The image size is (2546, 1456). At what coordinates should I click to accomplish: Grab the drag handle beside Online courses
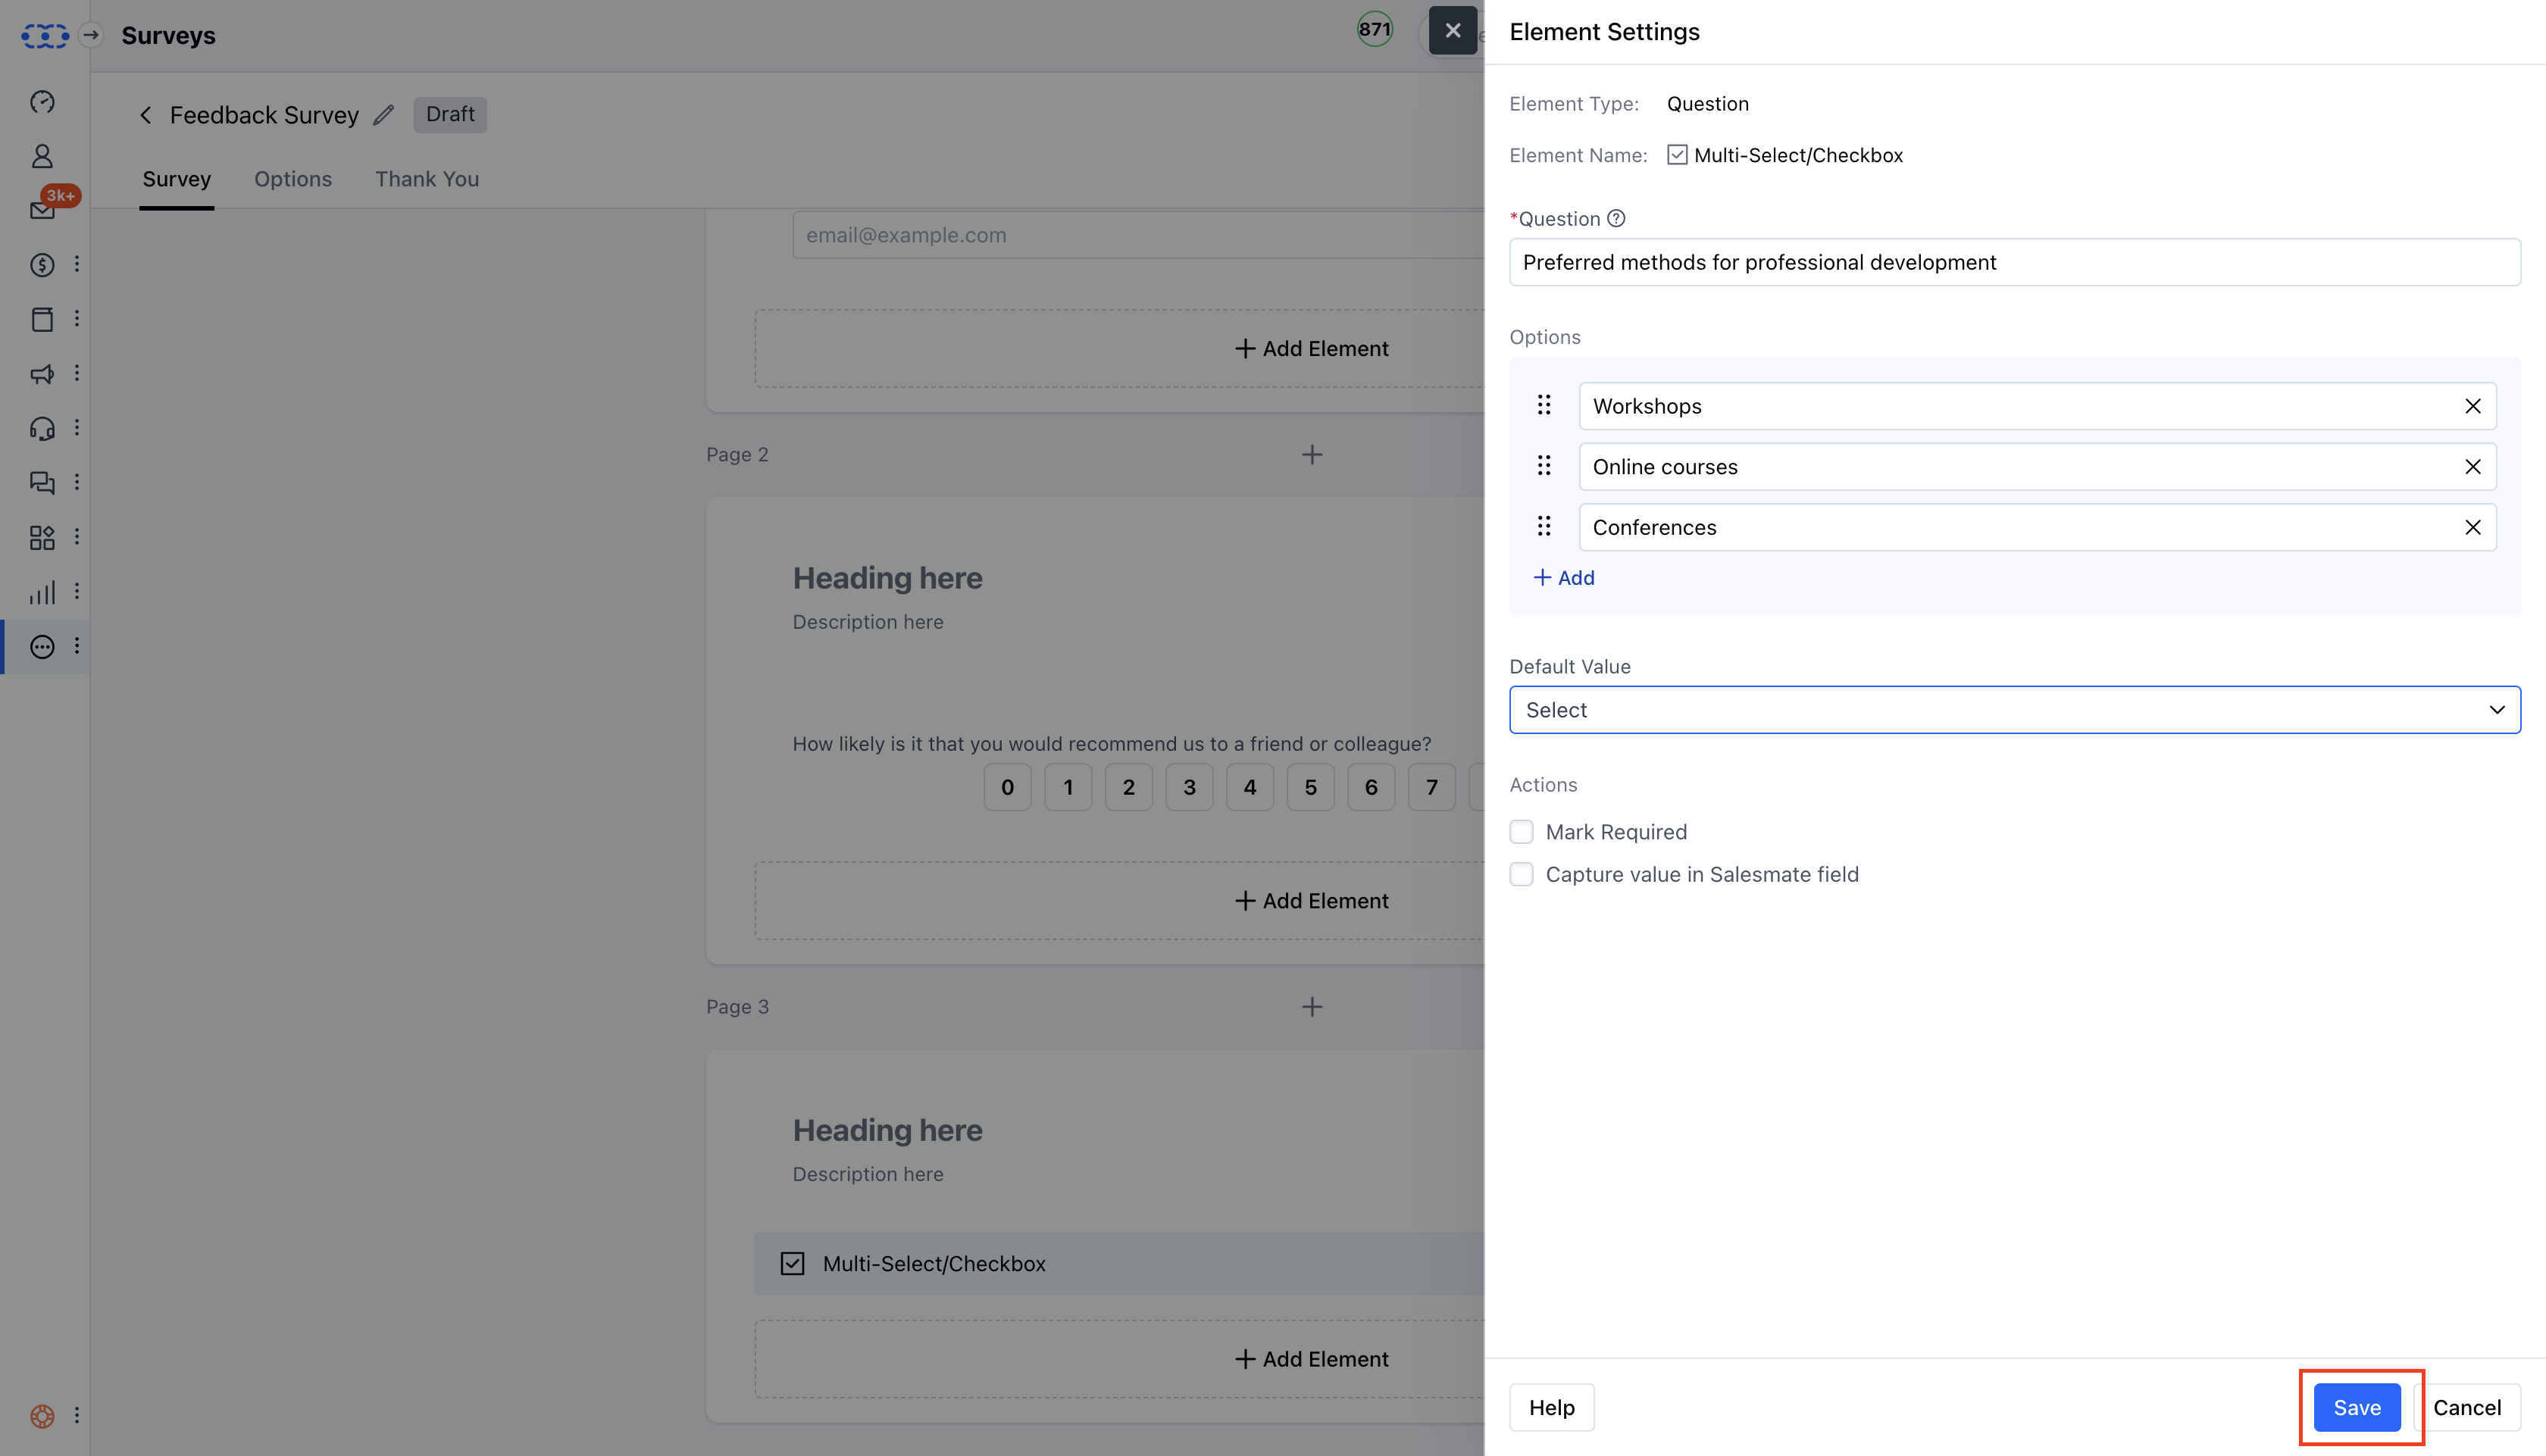(1544, 466)
